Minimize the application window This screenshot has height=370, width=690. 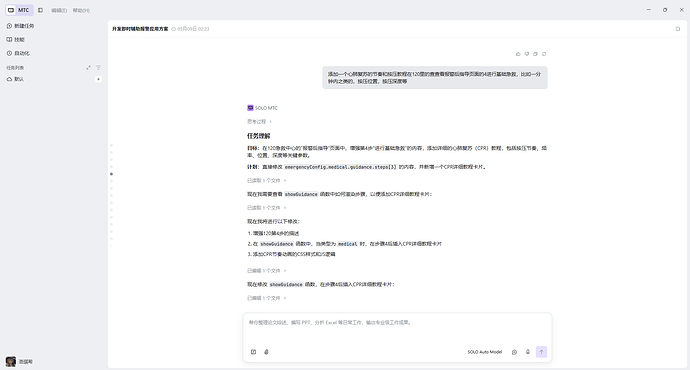(x=649, y=10)
